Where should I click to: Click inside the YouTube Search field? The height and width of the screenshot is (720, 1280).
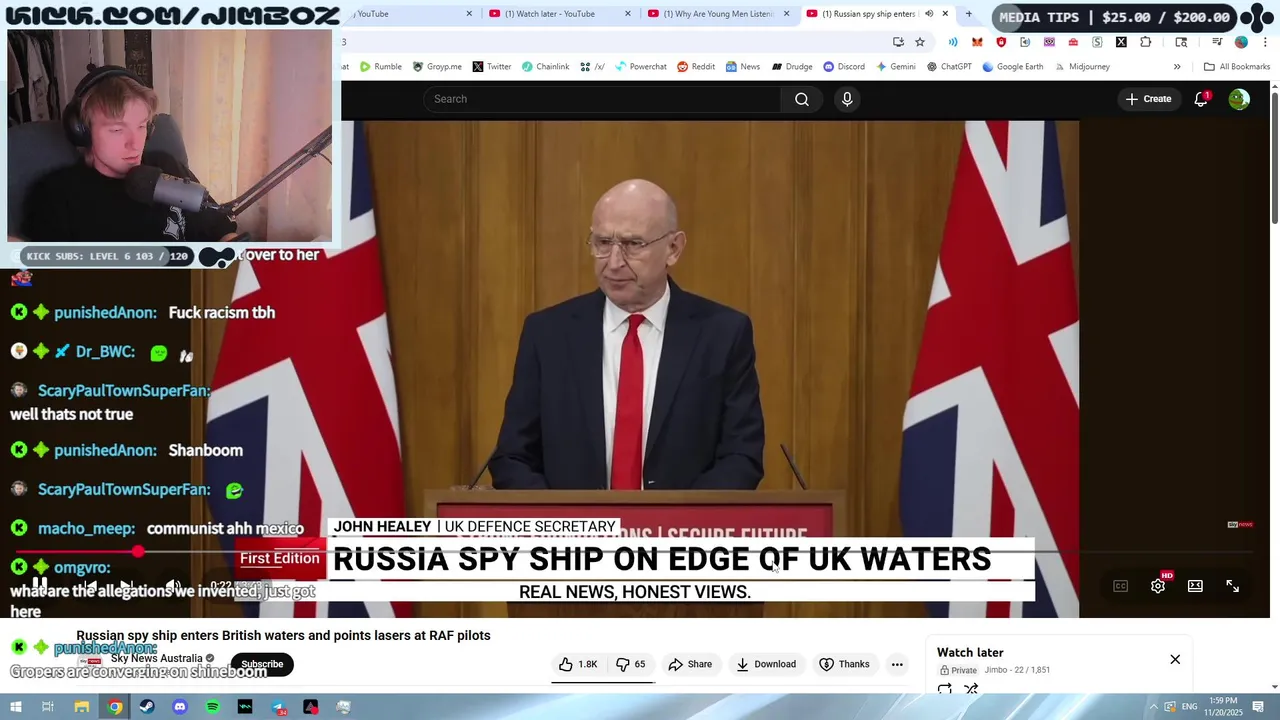602,99
